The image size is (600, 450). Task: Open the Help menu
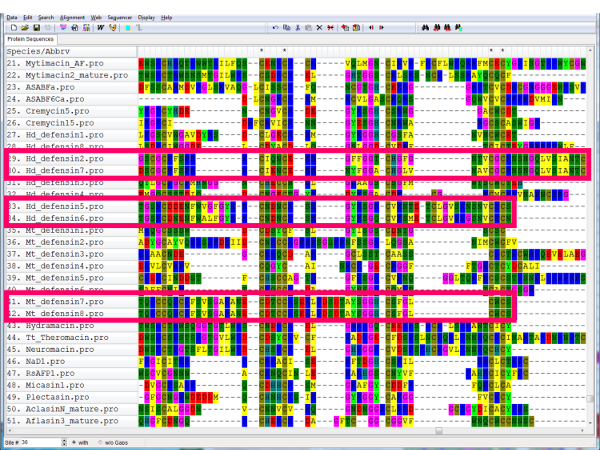coord(166,17)
